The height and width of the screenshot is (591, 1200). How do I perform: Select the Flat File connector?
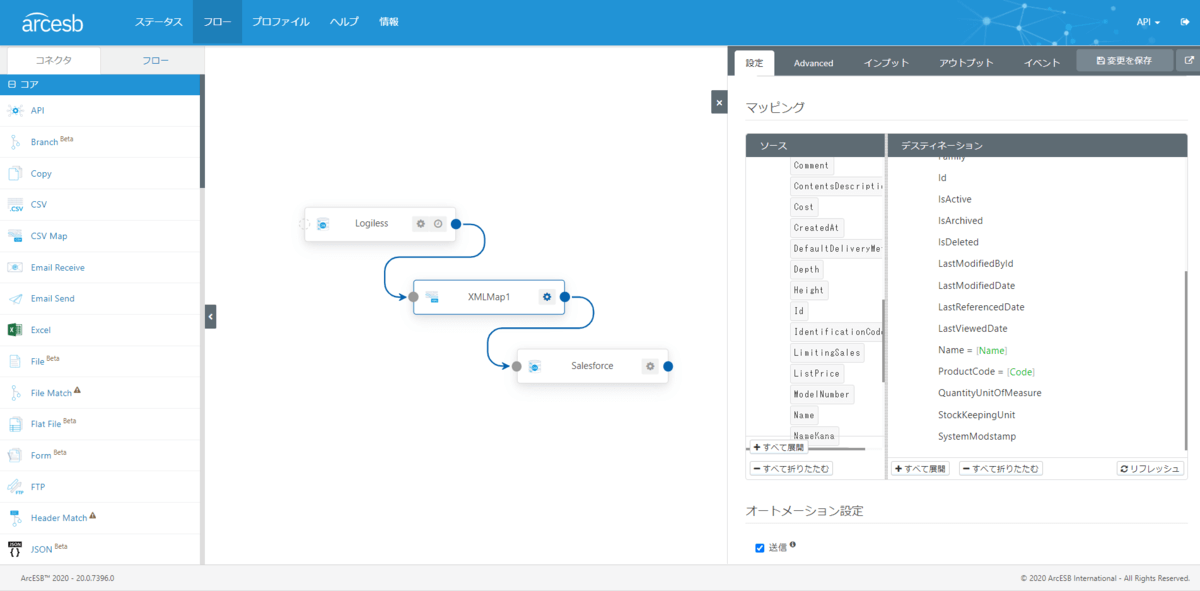point(100,423)
